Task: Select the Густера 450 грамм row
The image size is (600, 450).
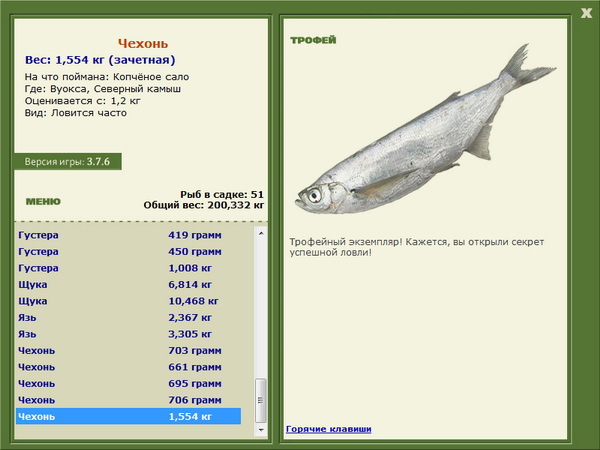Action: (129, 251)
